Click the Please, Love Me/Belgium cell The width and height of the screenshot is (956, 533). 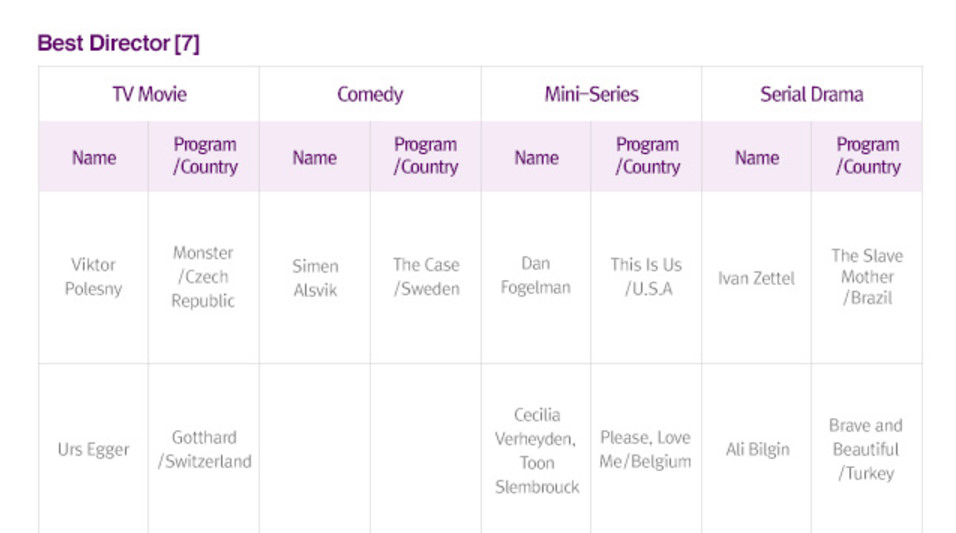tap(646, 449)
